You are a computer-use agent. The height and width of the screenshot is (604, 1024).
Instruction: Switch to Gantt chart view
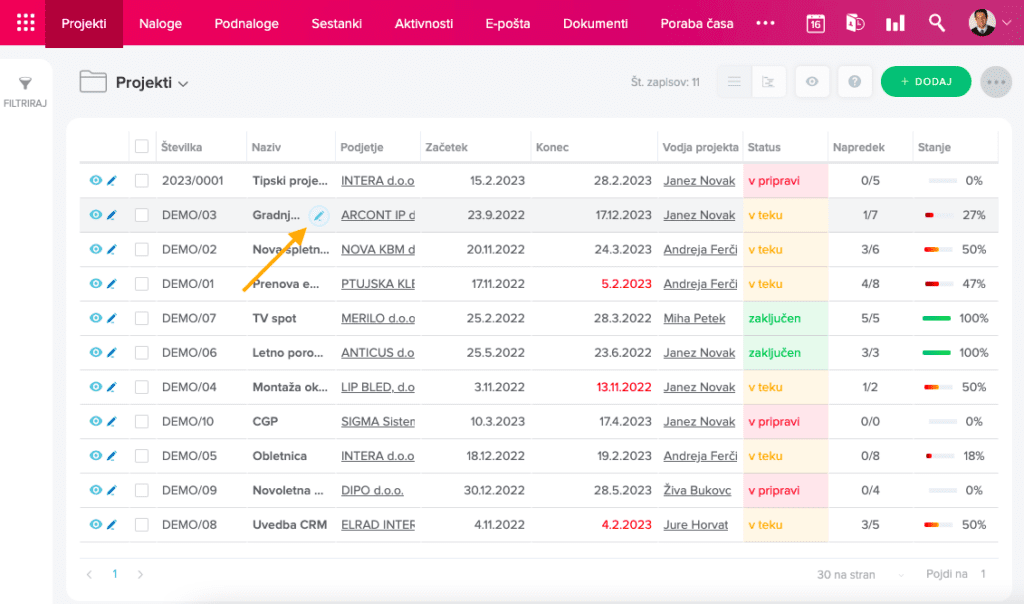pos(768,82)
